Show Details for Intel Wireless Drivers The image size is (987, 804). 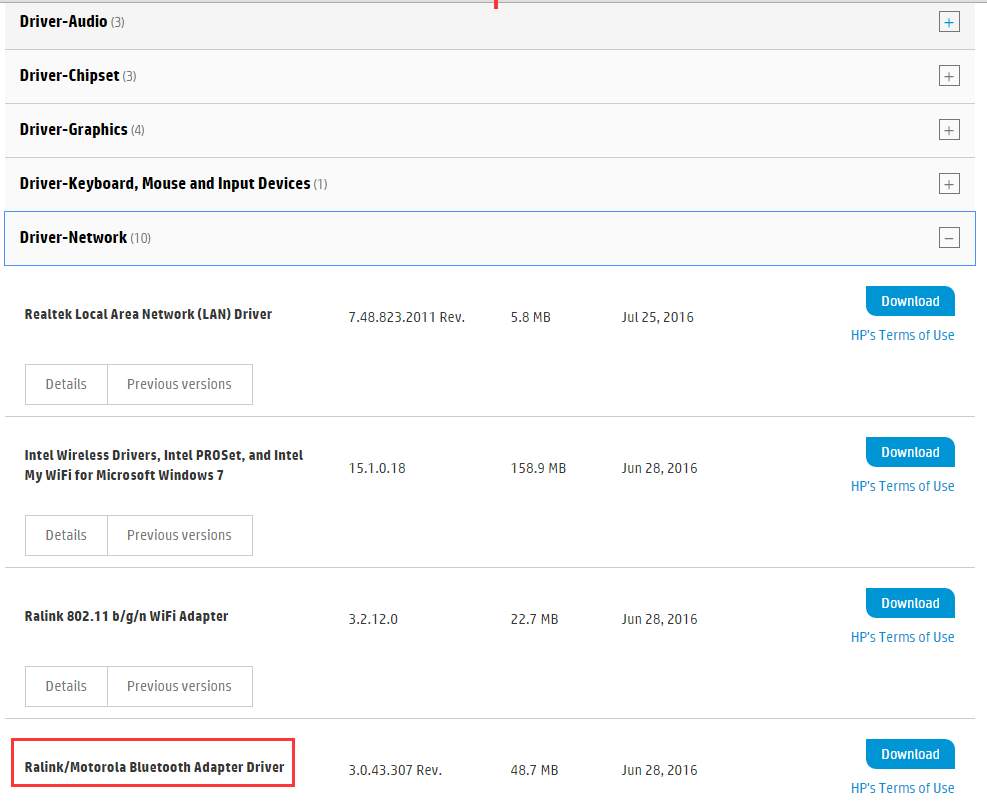click(x=66, y=535)
